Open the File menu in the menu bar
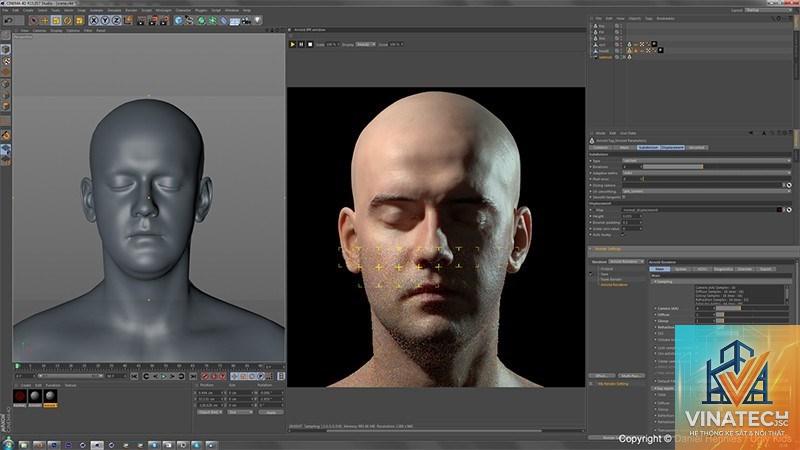This screenshot has height=450, width=800. [x=5, y=10]
